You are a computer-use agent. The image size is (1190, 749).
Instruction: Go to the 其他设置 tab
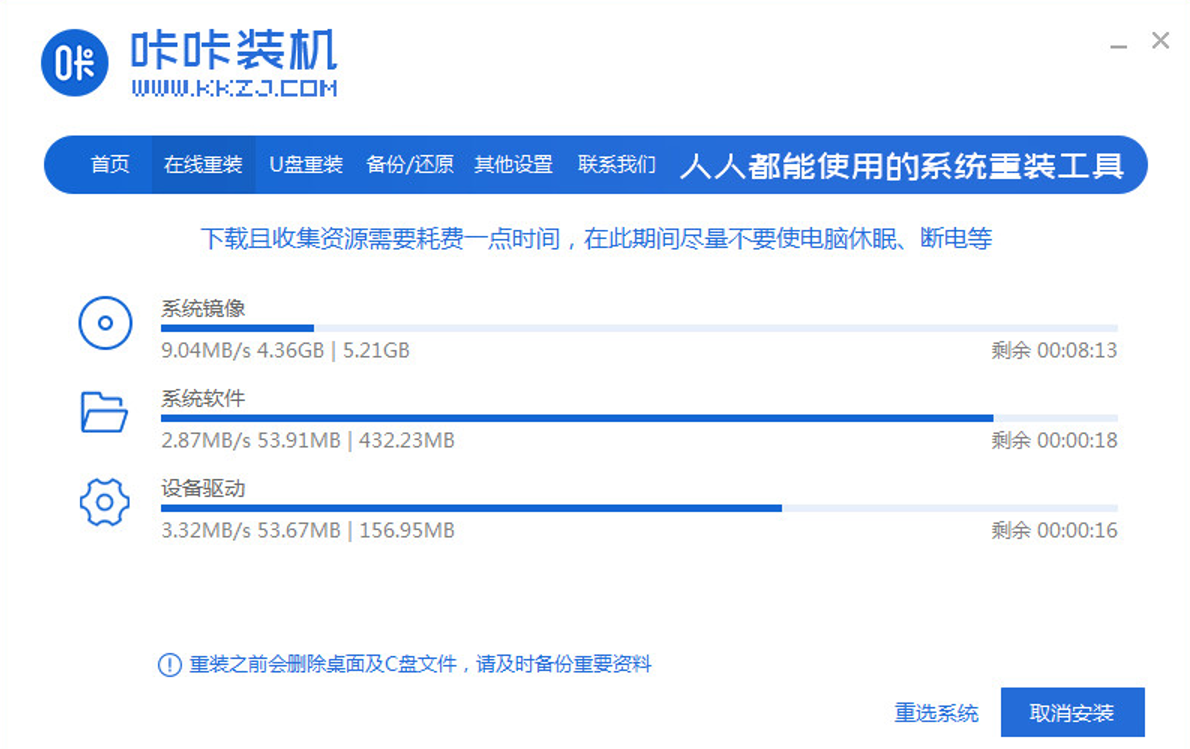(x=513, y=165)
